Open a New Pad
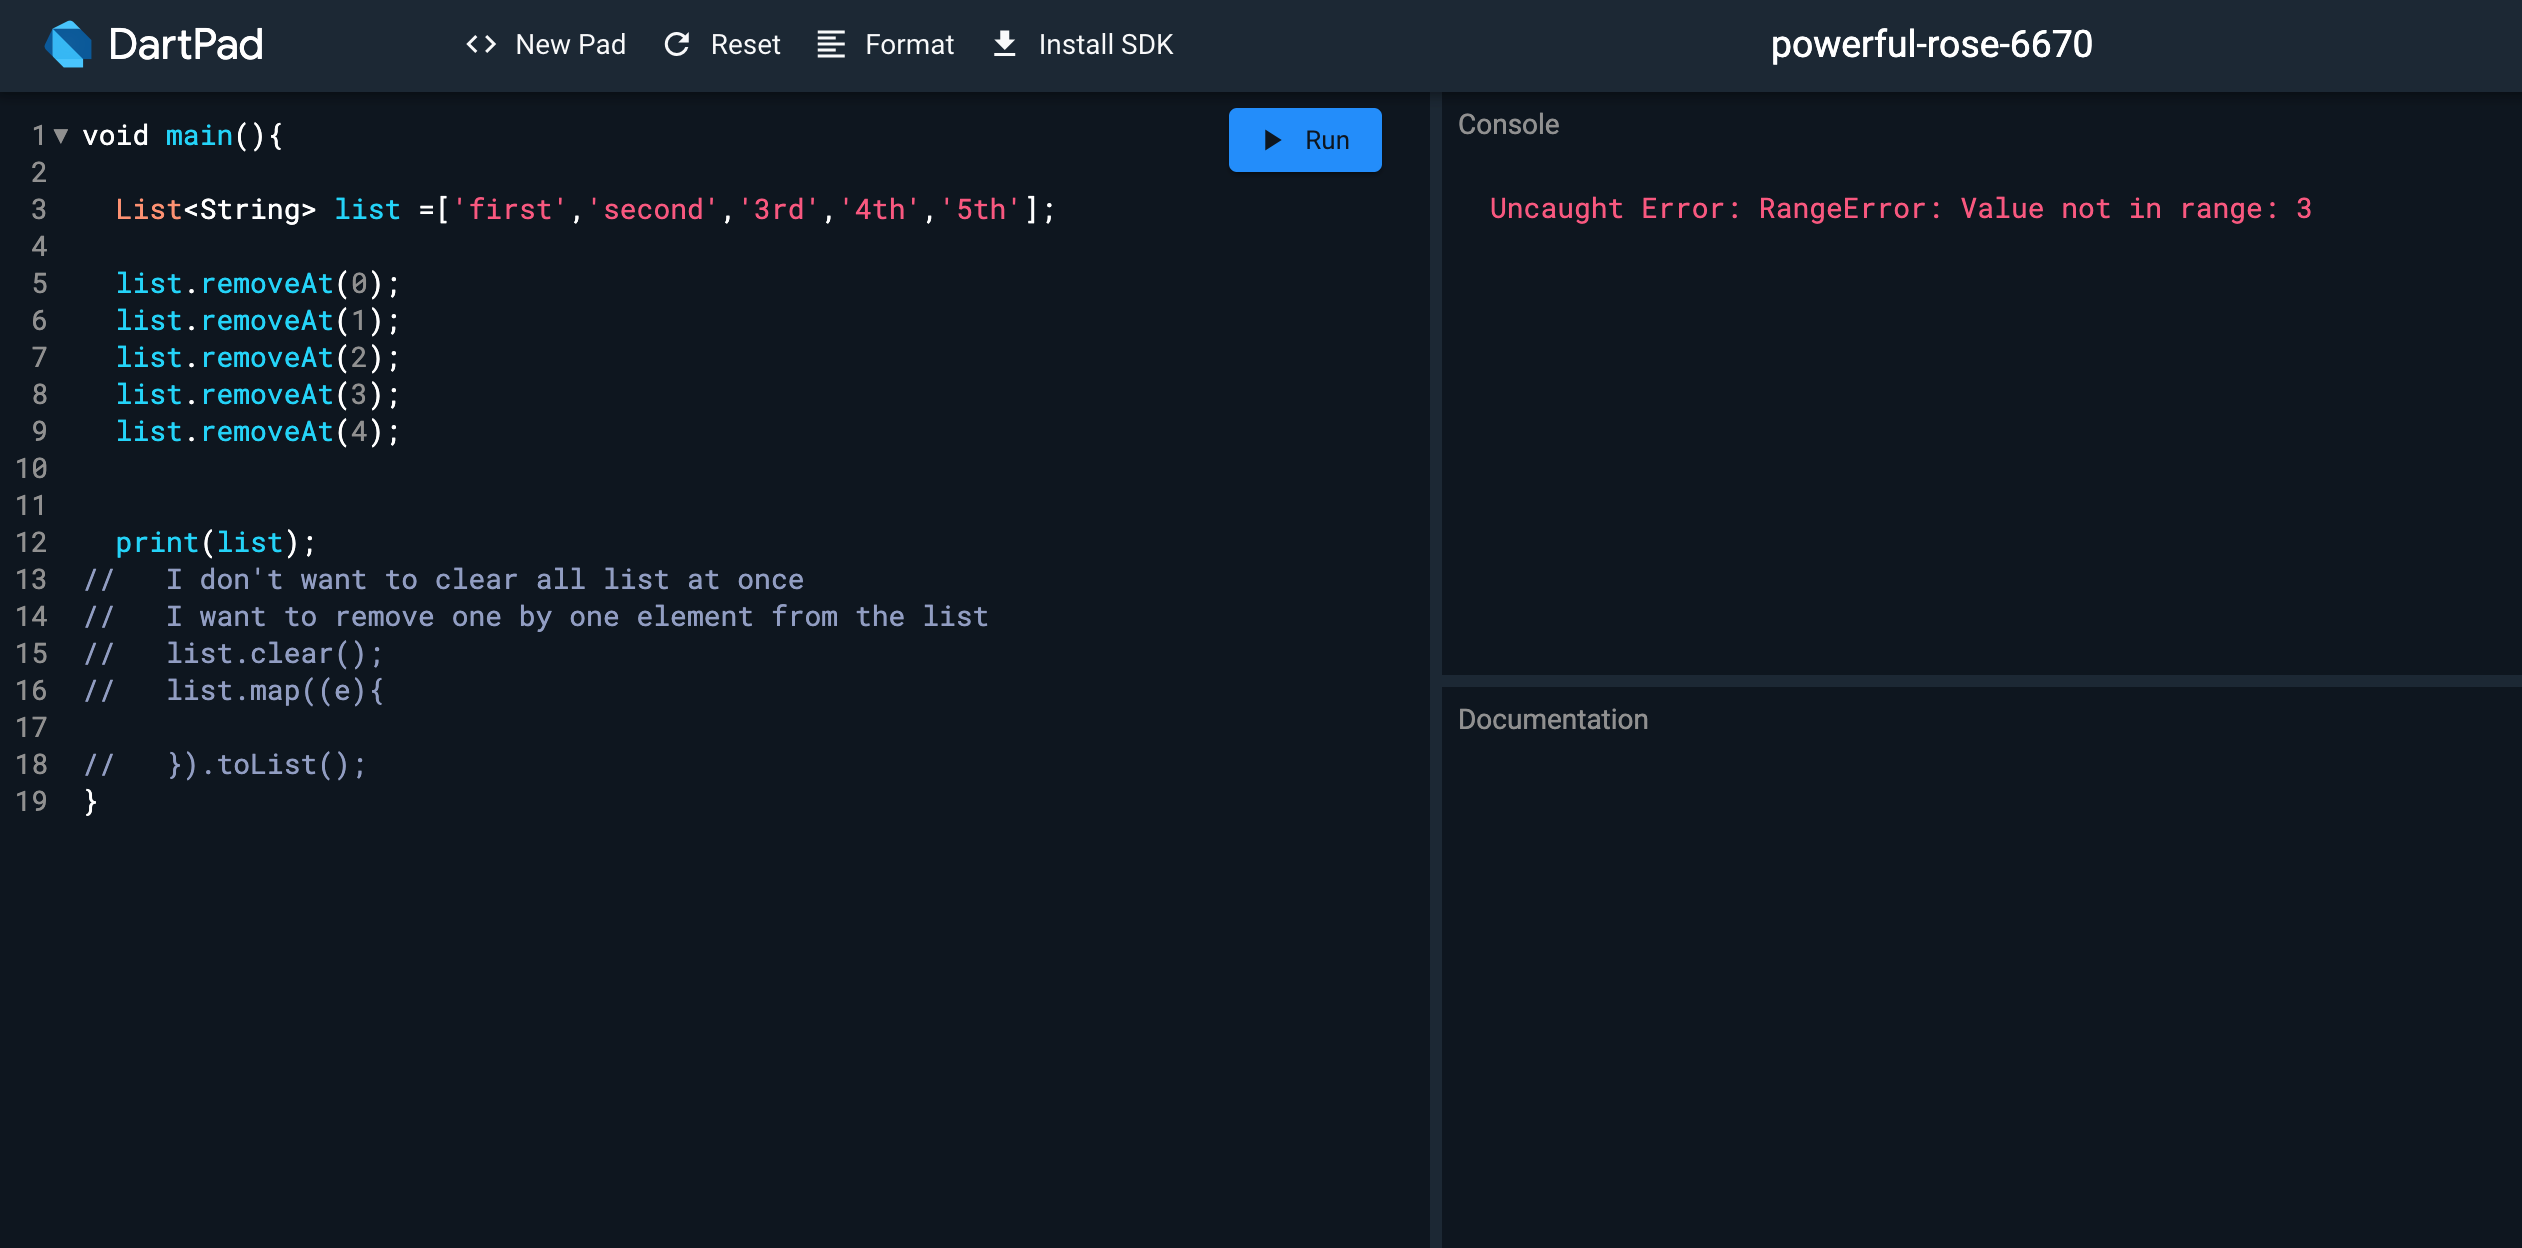 [546, 44]
